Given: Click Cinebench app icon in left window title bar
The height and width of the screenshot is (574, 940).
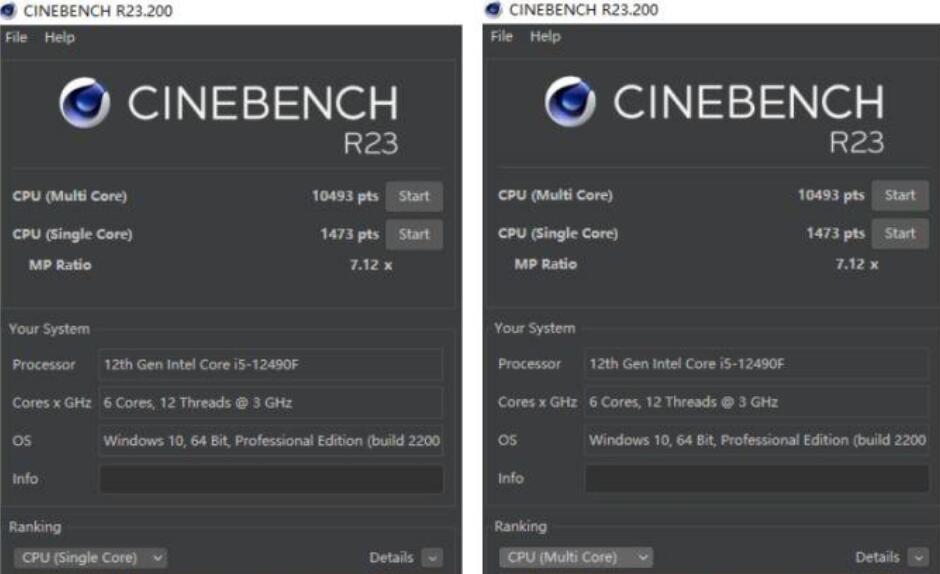Looking at the screenshot, I should [x=8, y=11].
